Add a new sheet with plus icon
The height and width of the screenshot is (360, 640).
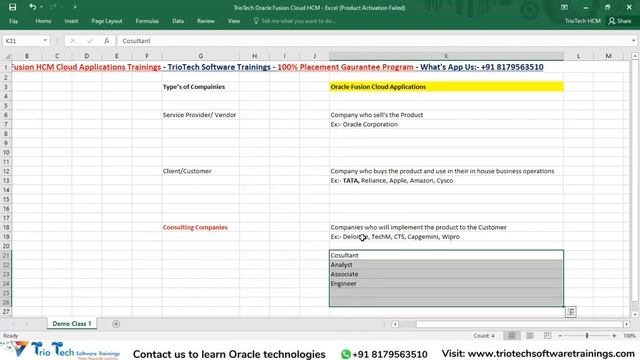pos(116,324)
